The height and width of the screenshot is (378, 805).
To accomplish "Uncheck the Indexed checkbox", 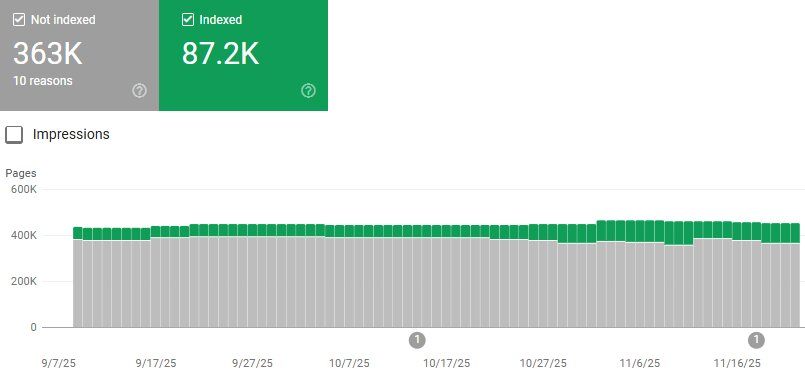I will (x=188, y=20).
